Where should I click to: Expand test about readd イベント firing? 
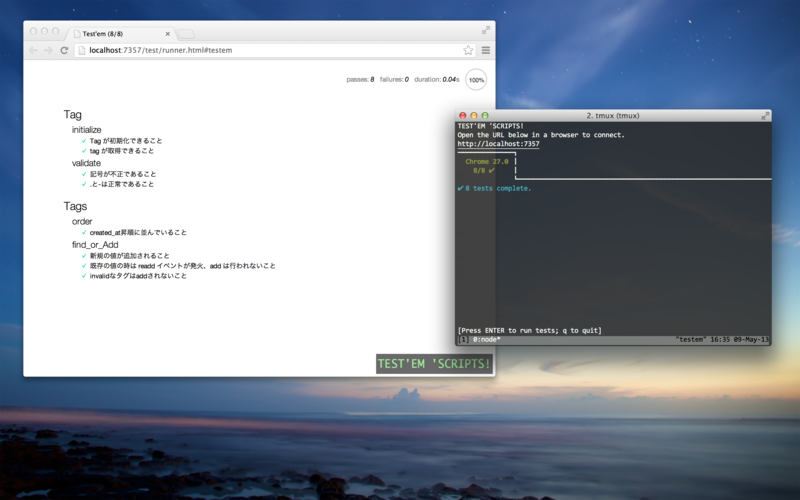click(x=182, y=266)
